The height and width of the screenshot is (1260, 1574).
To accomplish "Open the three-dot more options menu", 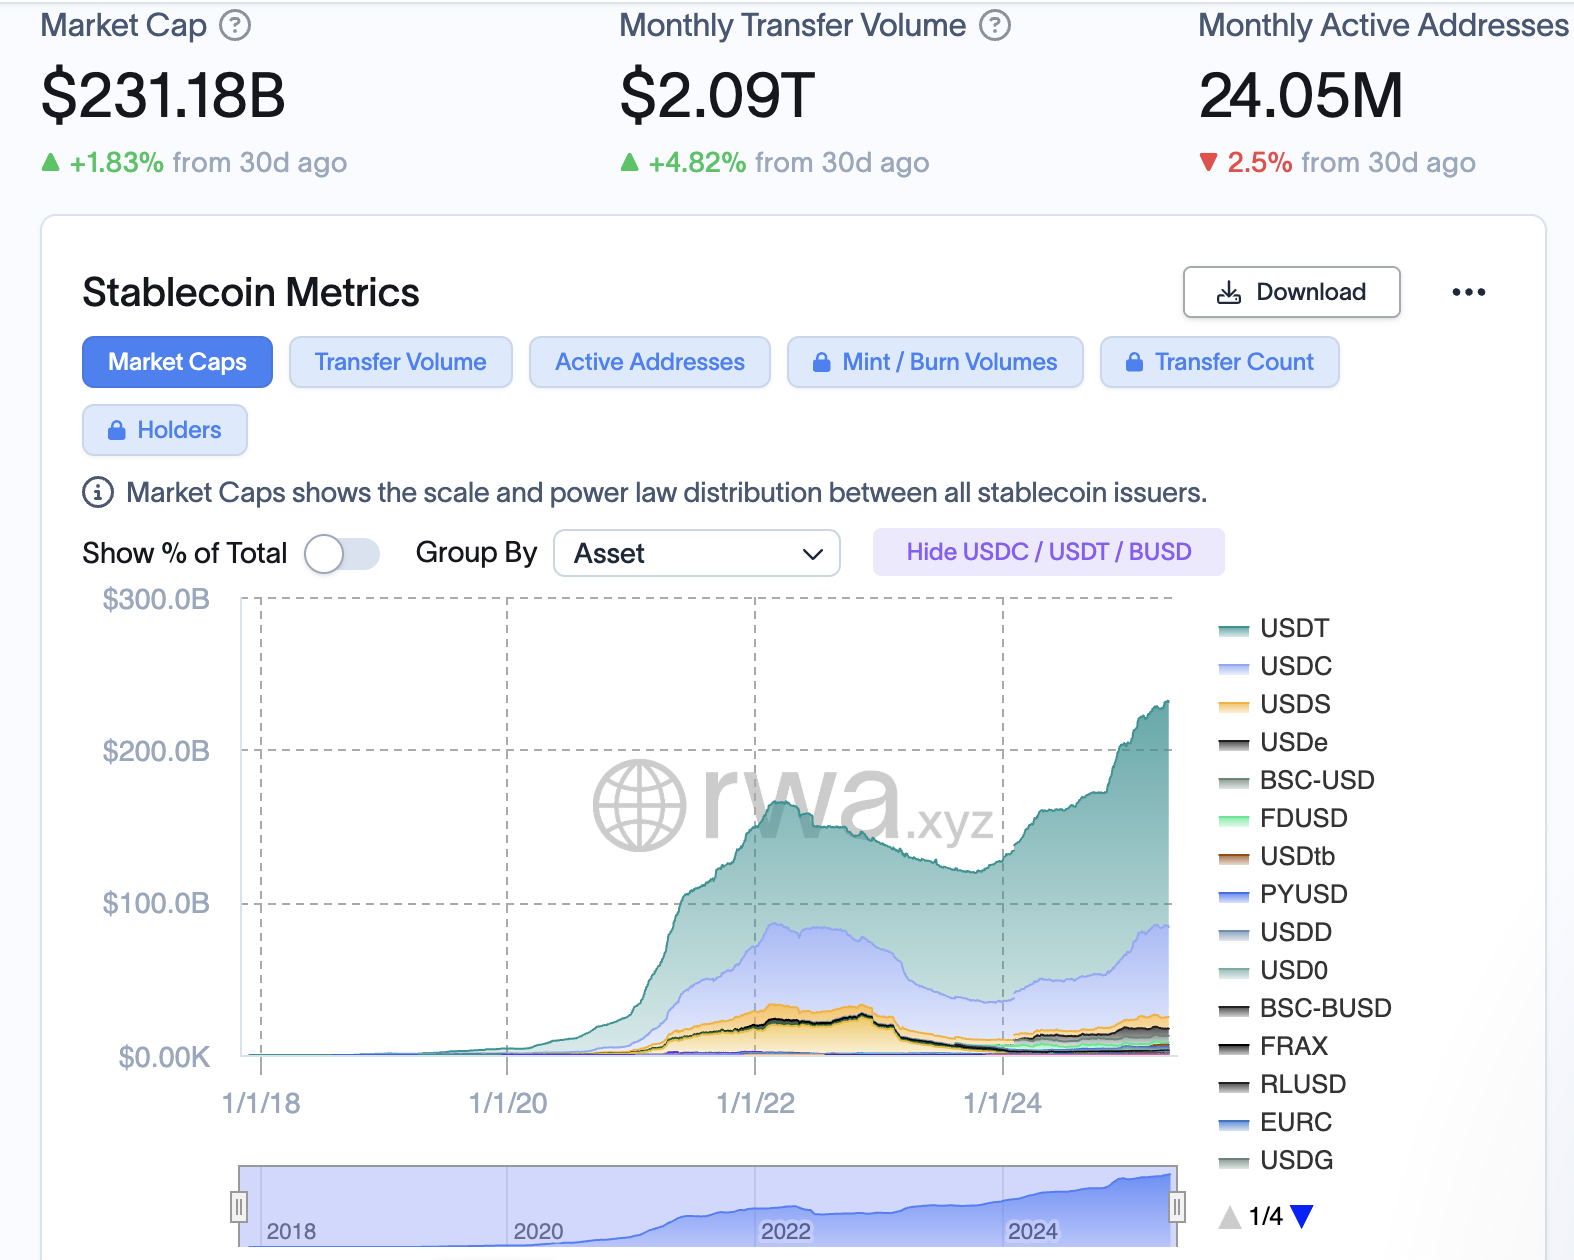I will tap(1468, 292).
